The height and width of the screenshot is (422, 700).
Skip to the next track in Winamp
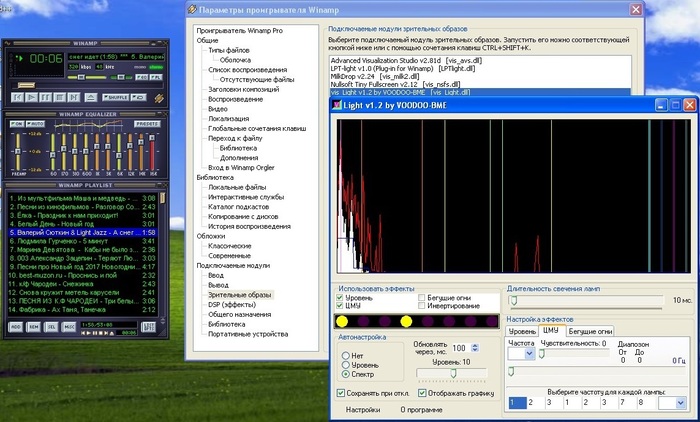[75, 97]
